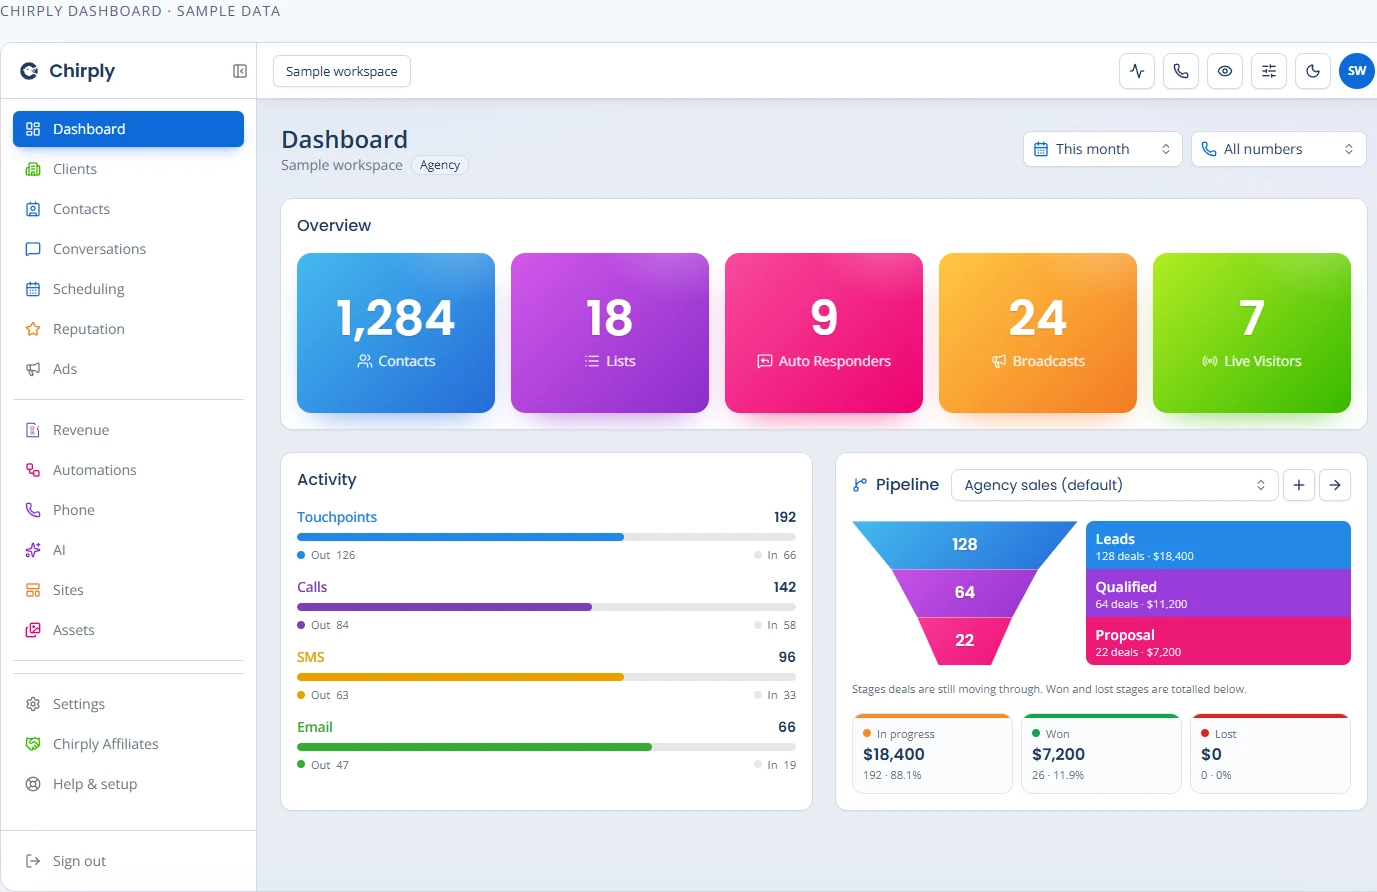Click the pipeline branch icon next to Pipeline
This screenshot has width=1377, height=892.
tap(860, 485)
